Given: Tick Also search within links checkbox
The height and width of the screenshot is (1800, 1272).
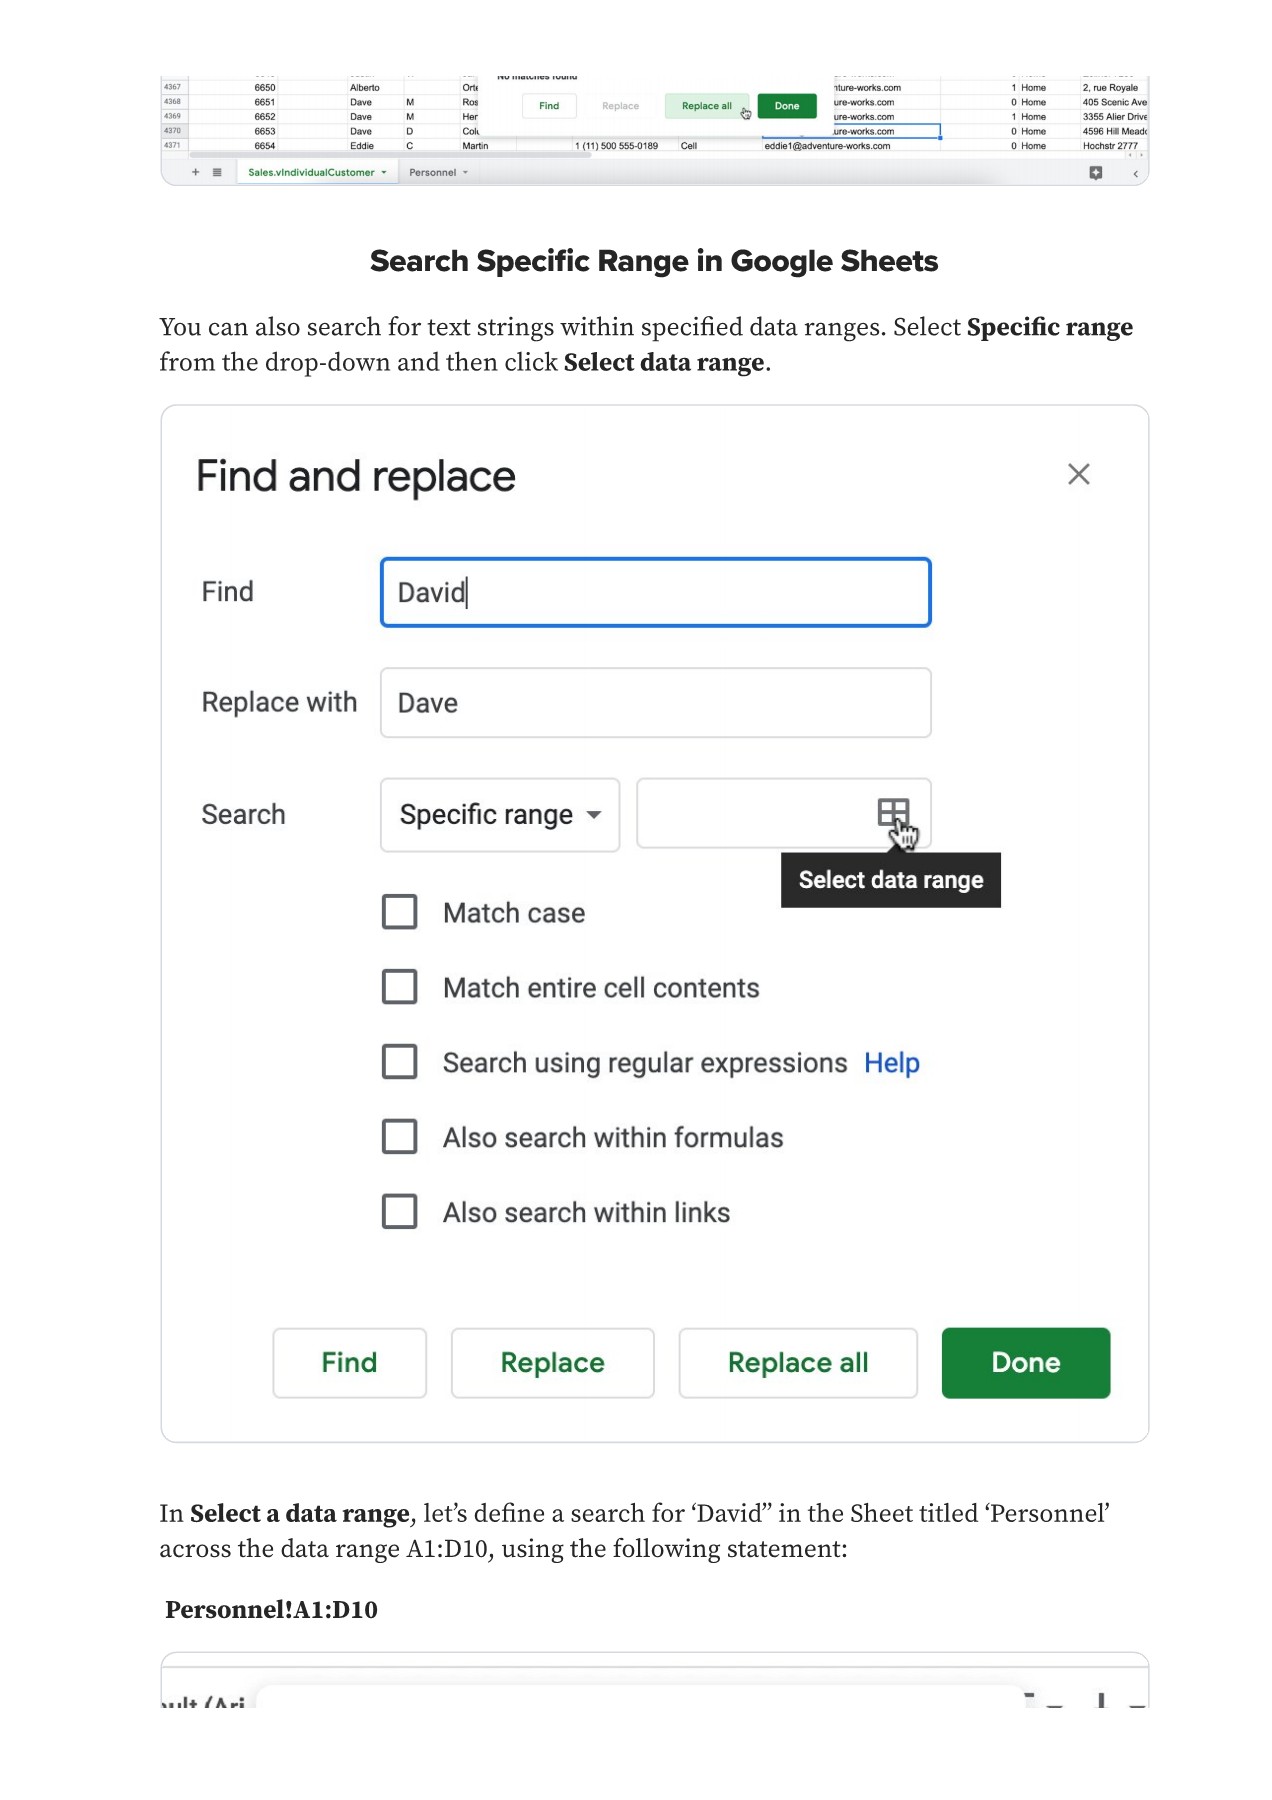Looking at the screenshot, I should 400,1212.
